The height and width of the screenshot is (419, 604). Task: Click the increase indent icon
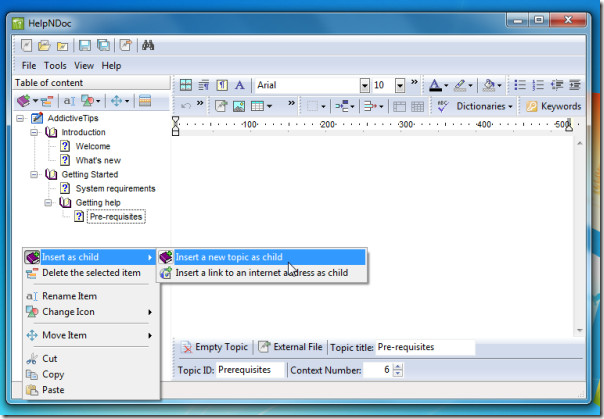point(575,85)
